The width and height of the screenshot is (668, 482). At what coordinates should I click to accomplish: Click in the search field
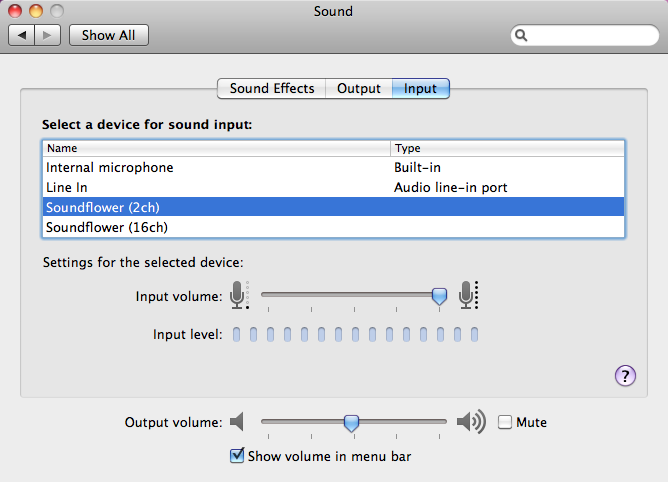point(584,35)
